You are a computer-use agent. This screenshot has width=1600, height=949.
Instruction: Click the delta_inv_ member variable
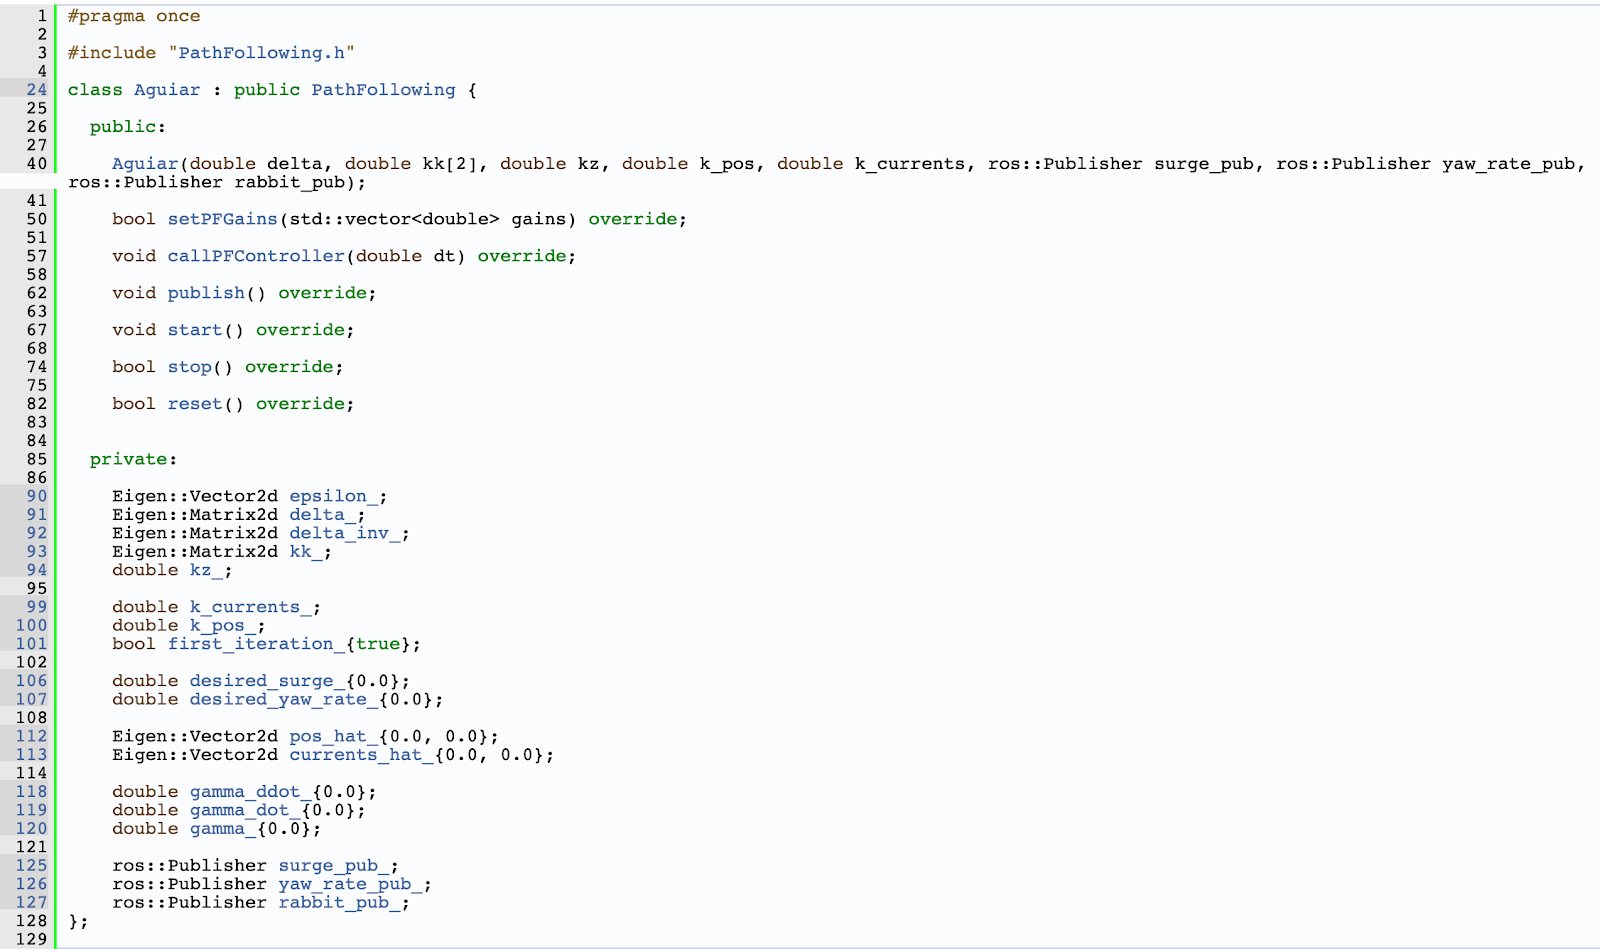click(345, 533)
